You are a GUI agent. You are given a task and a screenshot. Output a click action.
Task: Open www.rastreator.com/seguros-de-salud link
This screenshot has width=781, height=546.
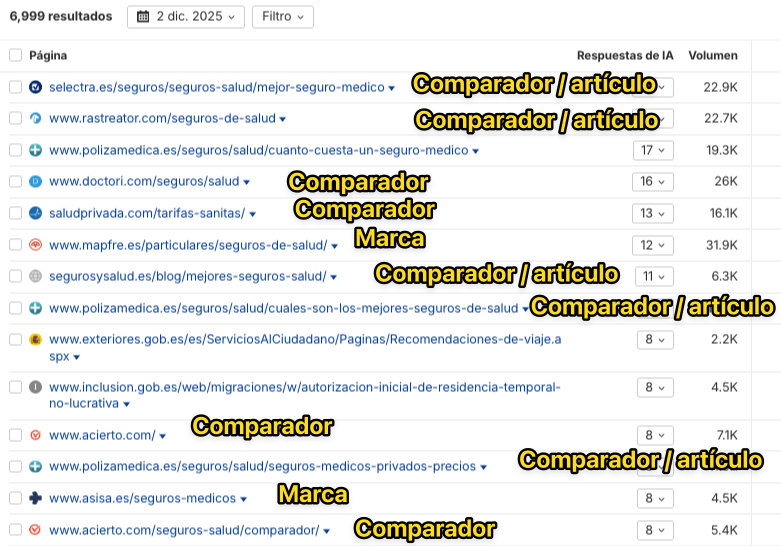162,119
